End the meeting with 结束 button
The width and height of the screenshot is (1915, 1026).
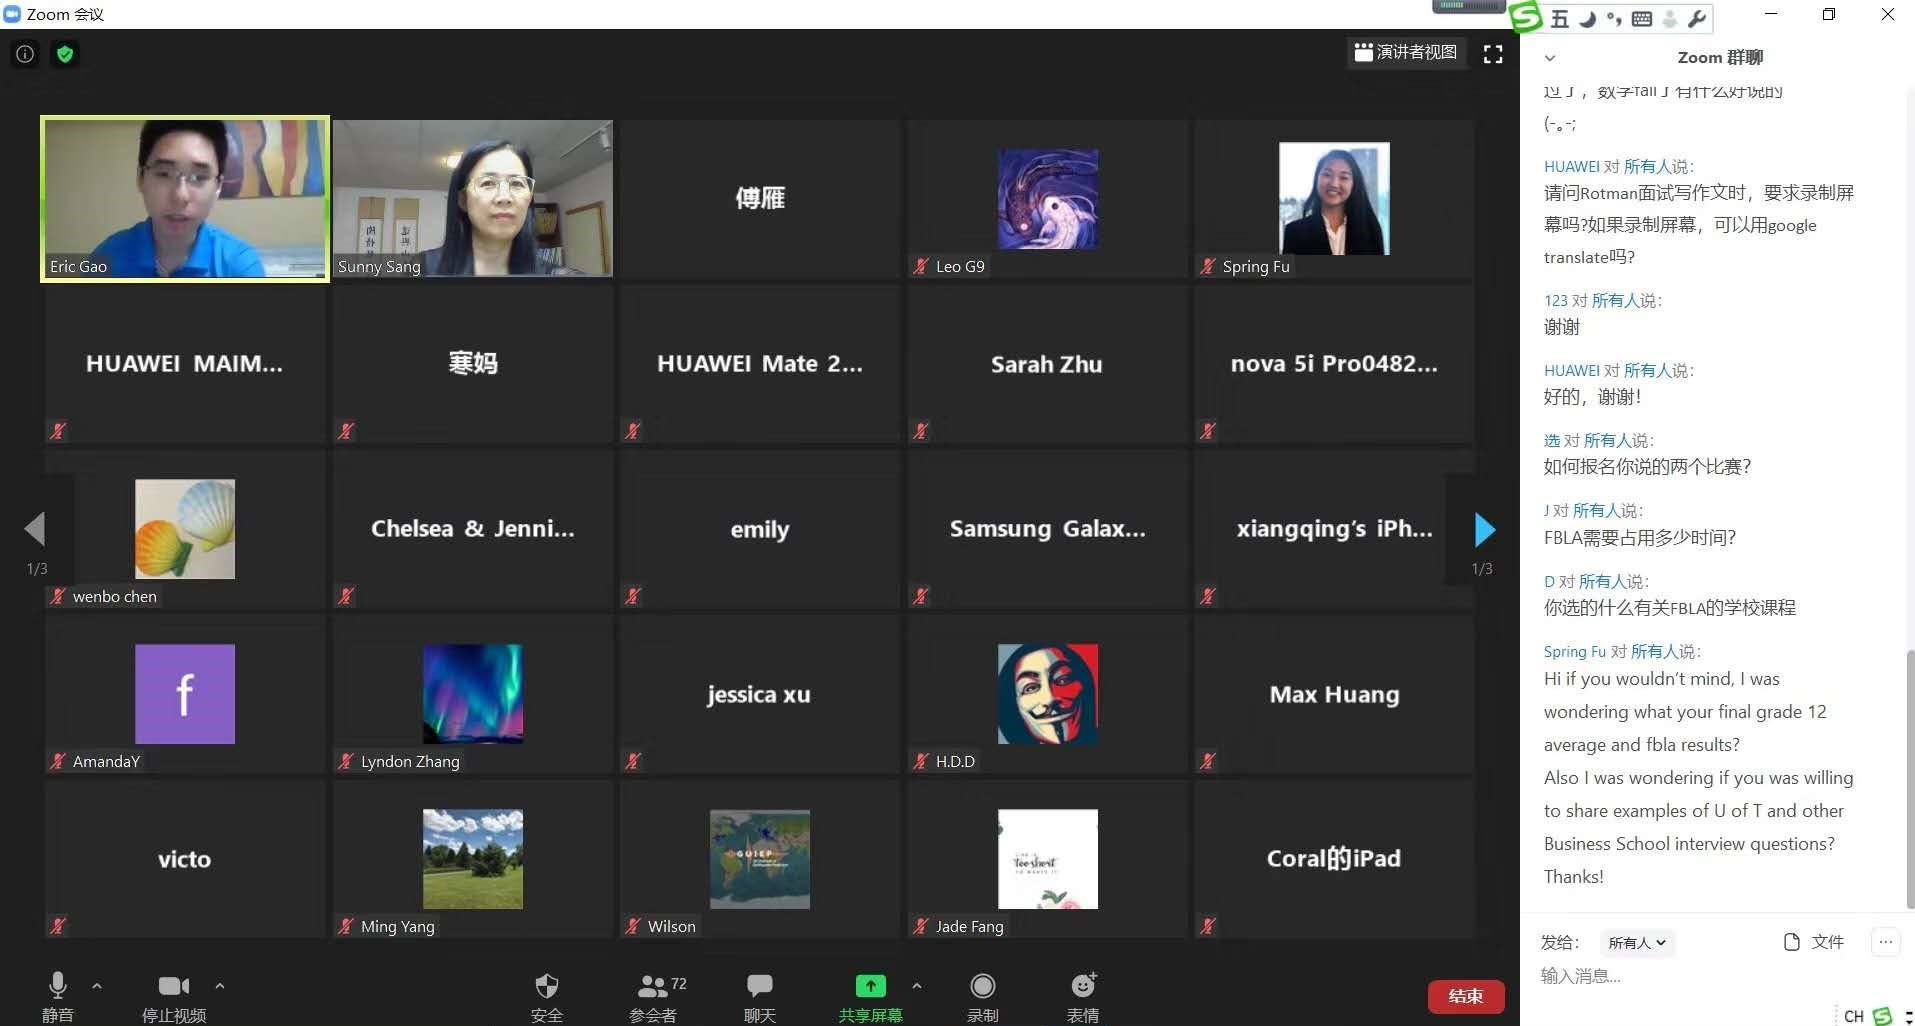pos(1466,996)
